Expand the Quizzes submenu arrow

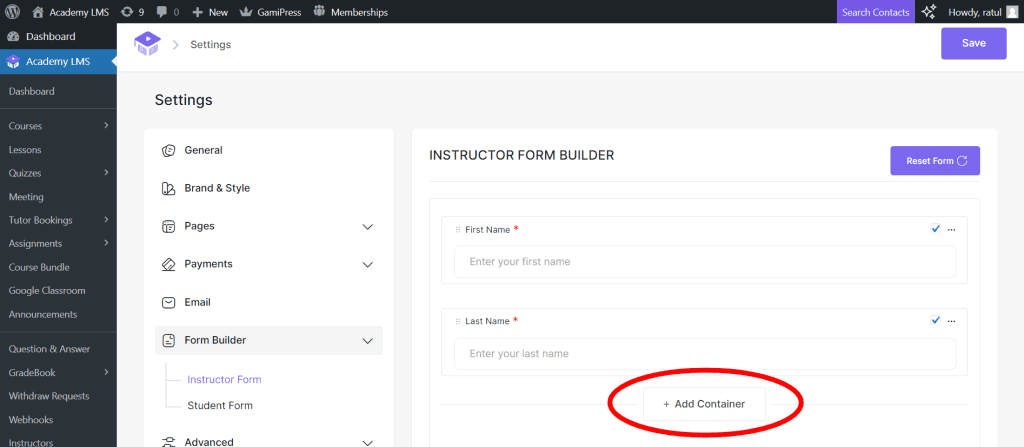pos(106,173)
